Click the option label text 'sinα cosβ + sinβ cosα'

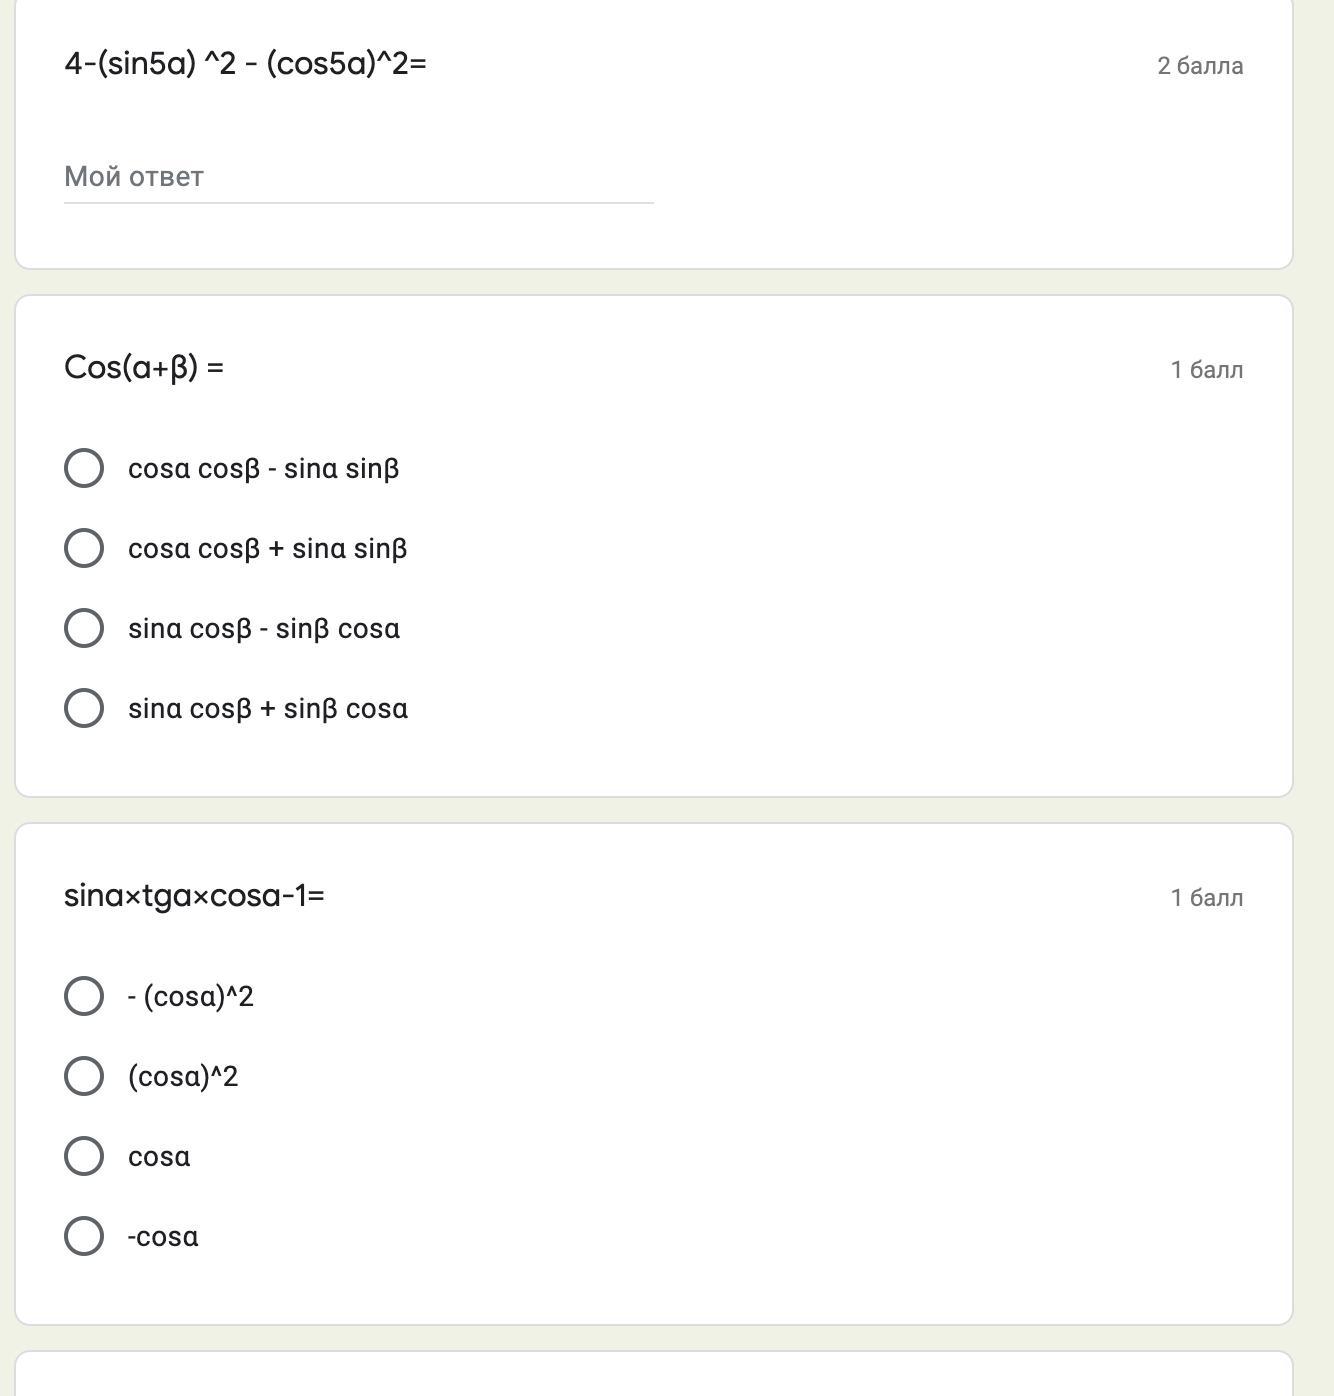coord(268,709)
